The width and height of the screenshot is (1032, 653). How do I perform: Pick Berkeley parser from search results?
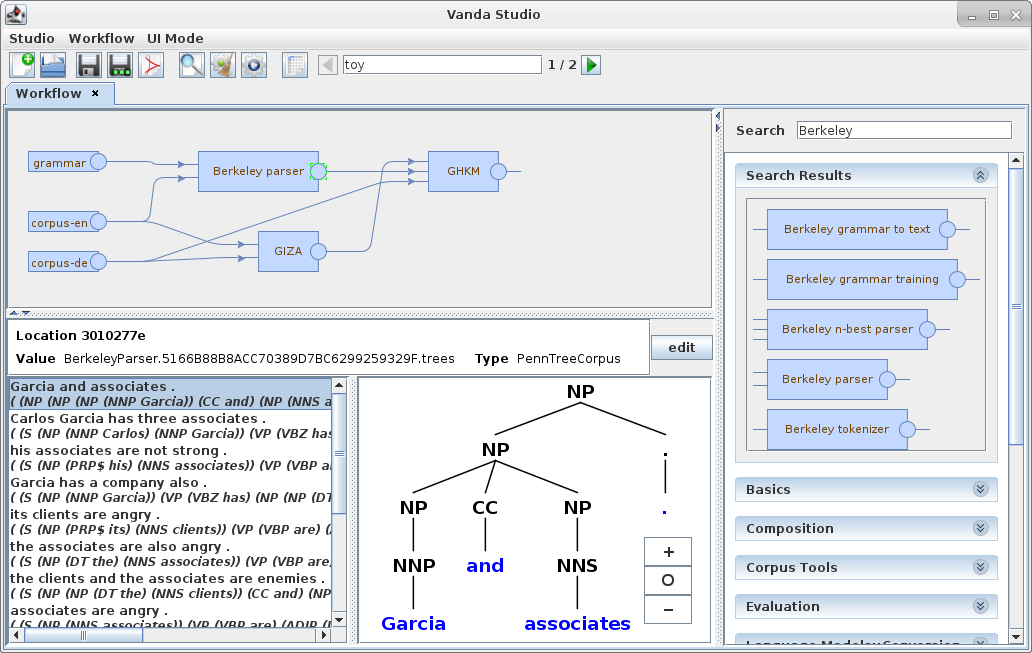point(827,379)
